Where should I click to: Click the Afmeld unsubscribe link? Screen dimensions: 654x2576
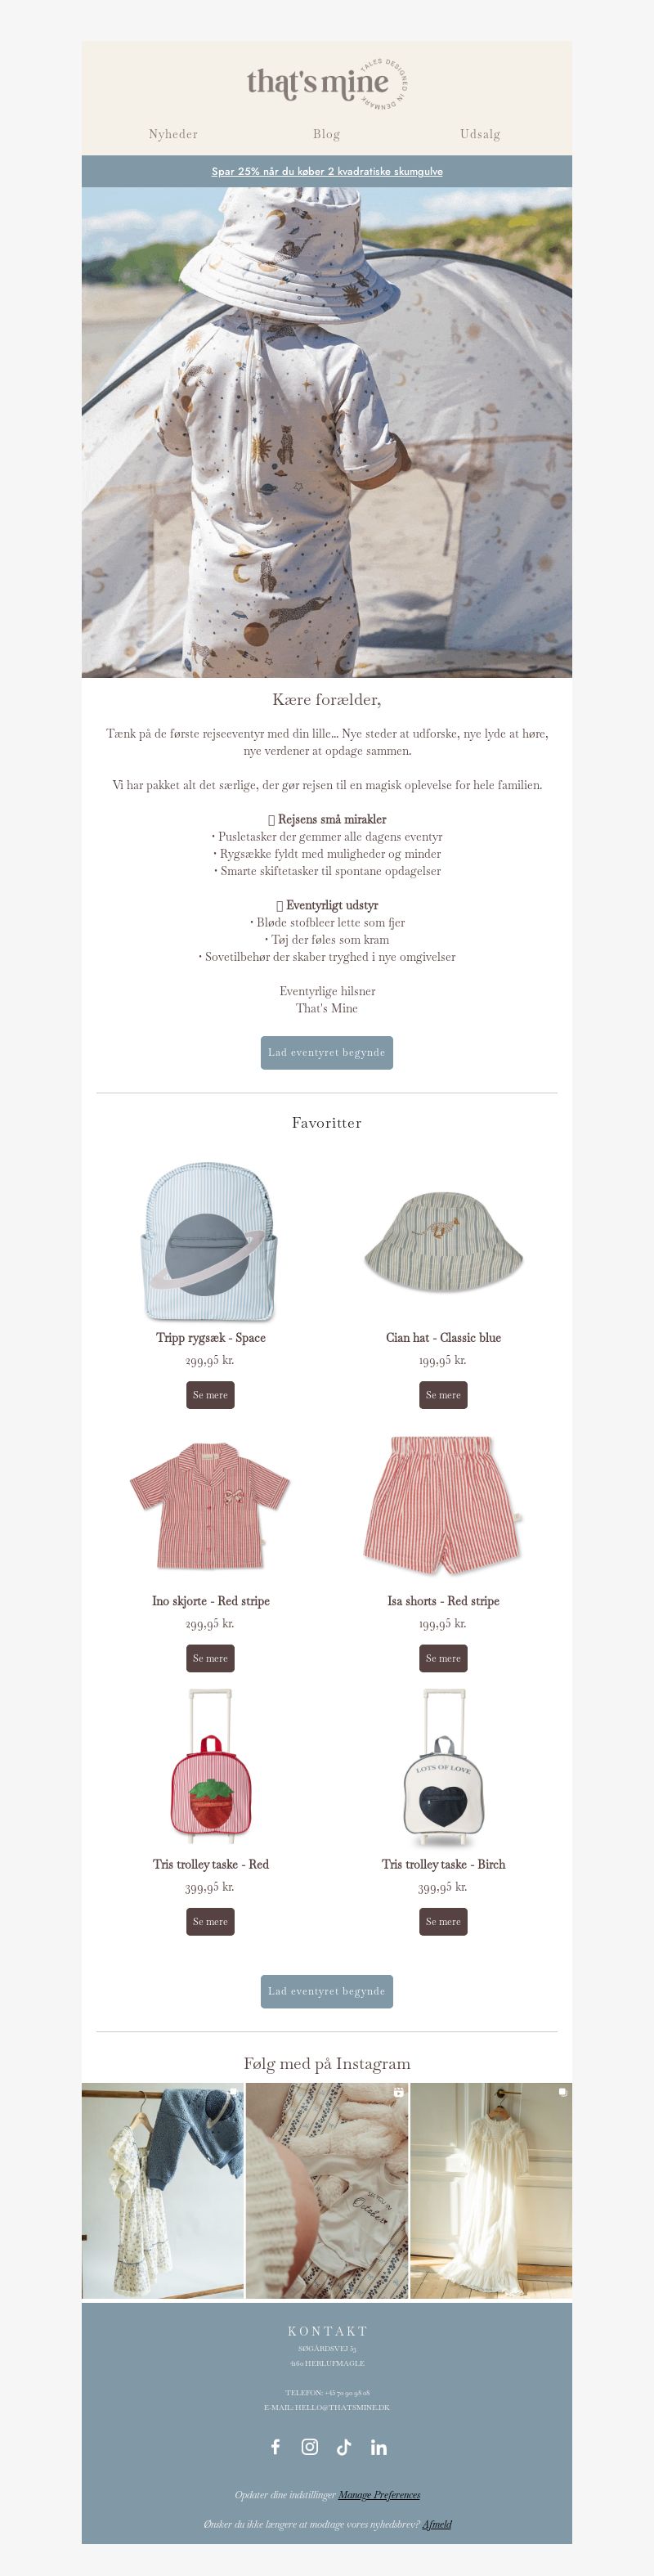pyautogui.click(x=437, y=2524)
